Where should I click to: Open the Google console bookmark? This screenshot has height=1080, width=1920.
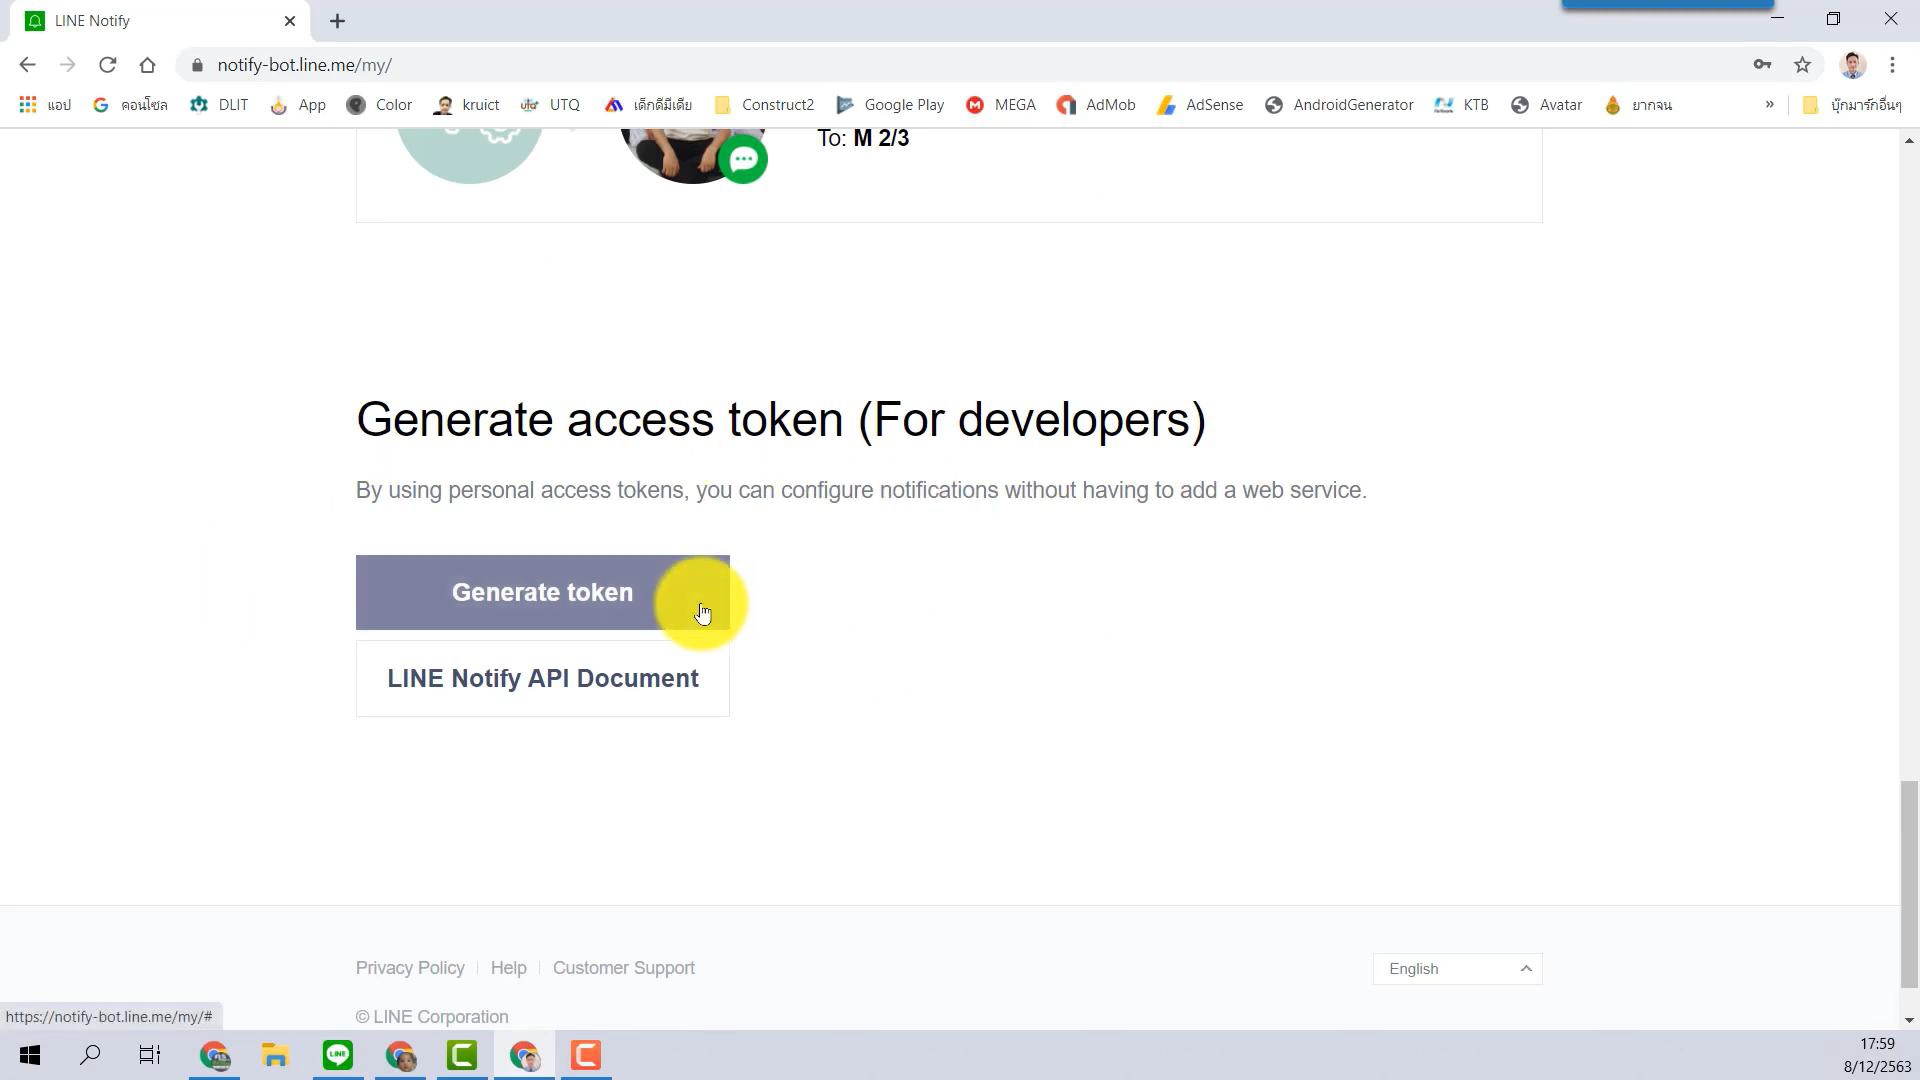[x=130, y=105]
